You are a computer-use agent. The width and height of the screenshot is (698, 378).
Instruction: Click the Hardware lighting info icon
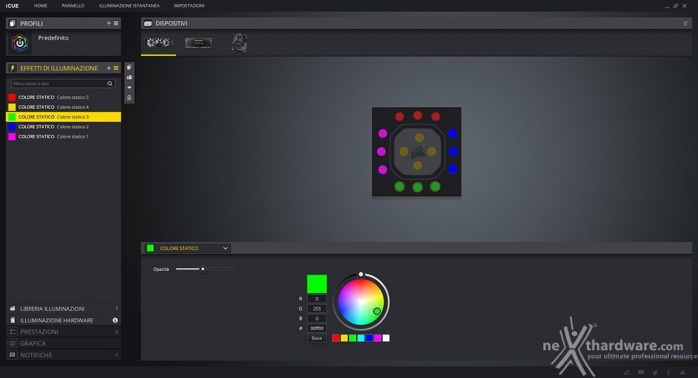click(x=115, y=320)
